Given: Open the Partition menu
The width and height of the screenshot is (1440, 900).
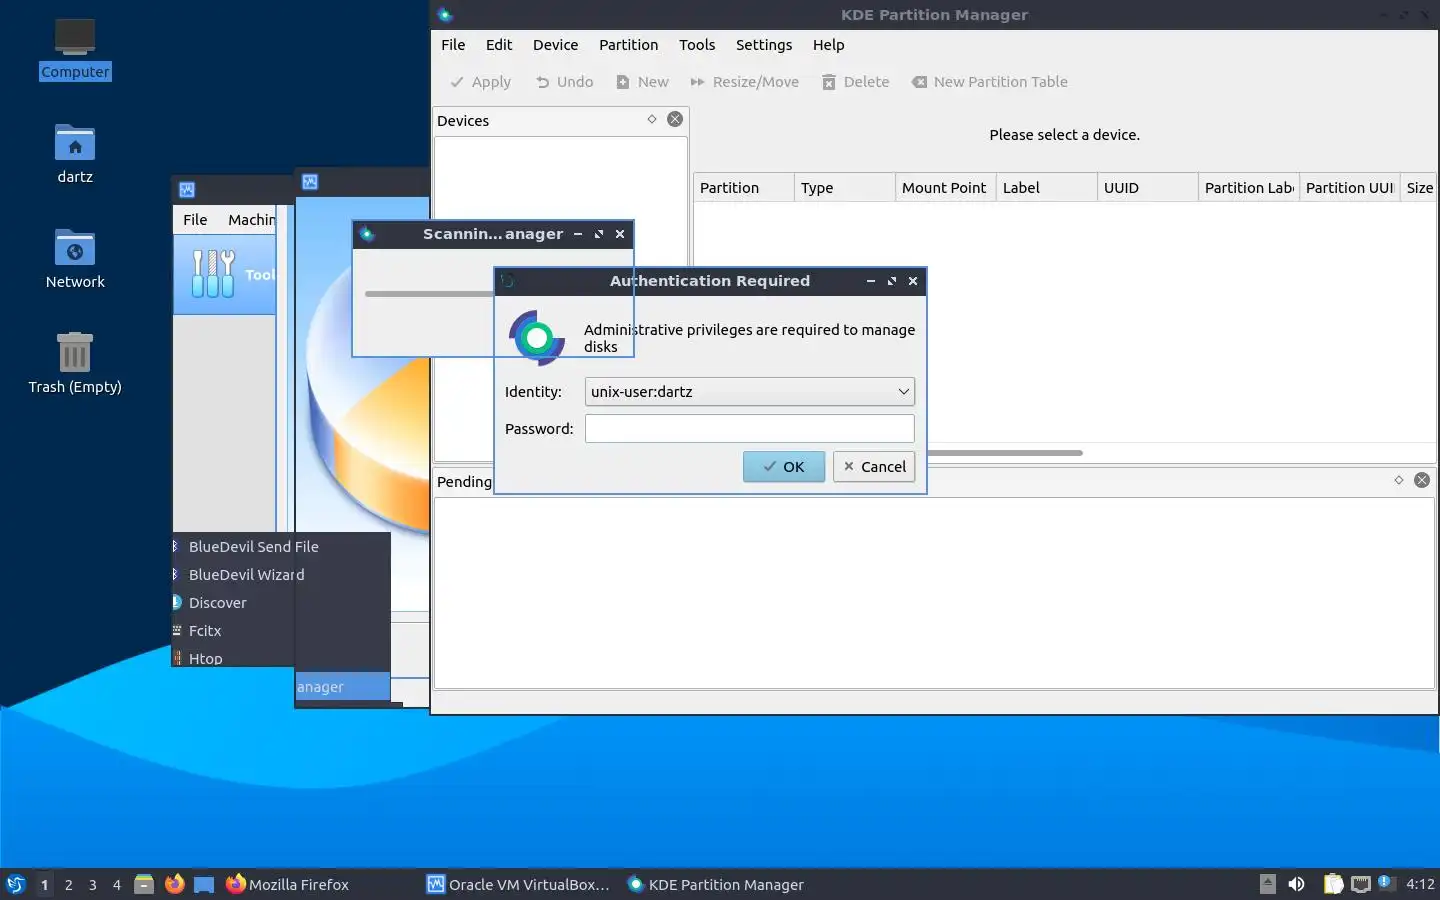Looking at the screenshot, I should pos(628,45).
